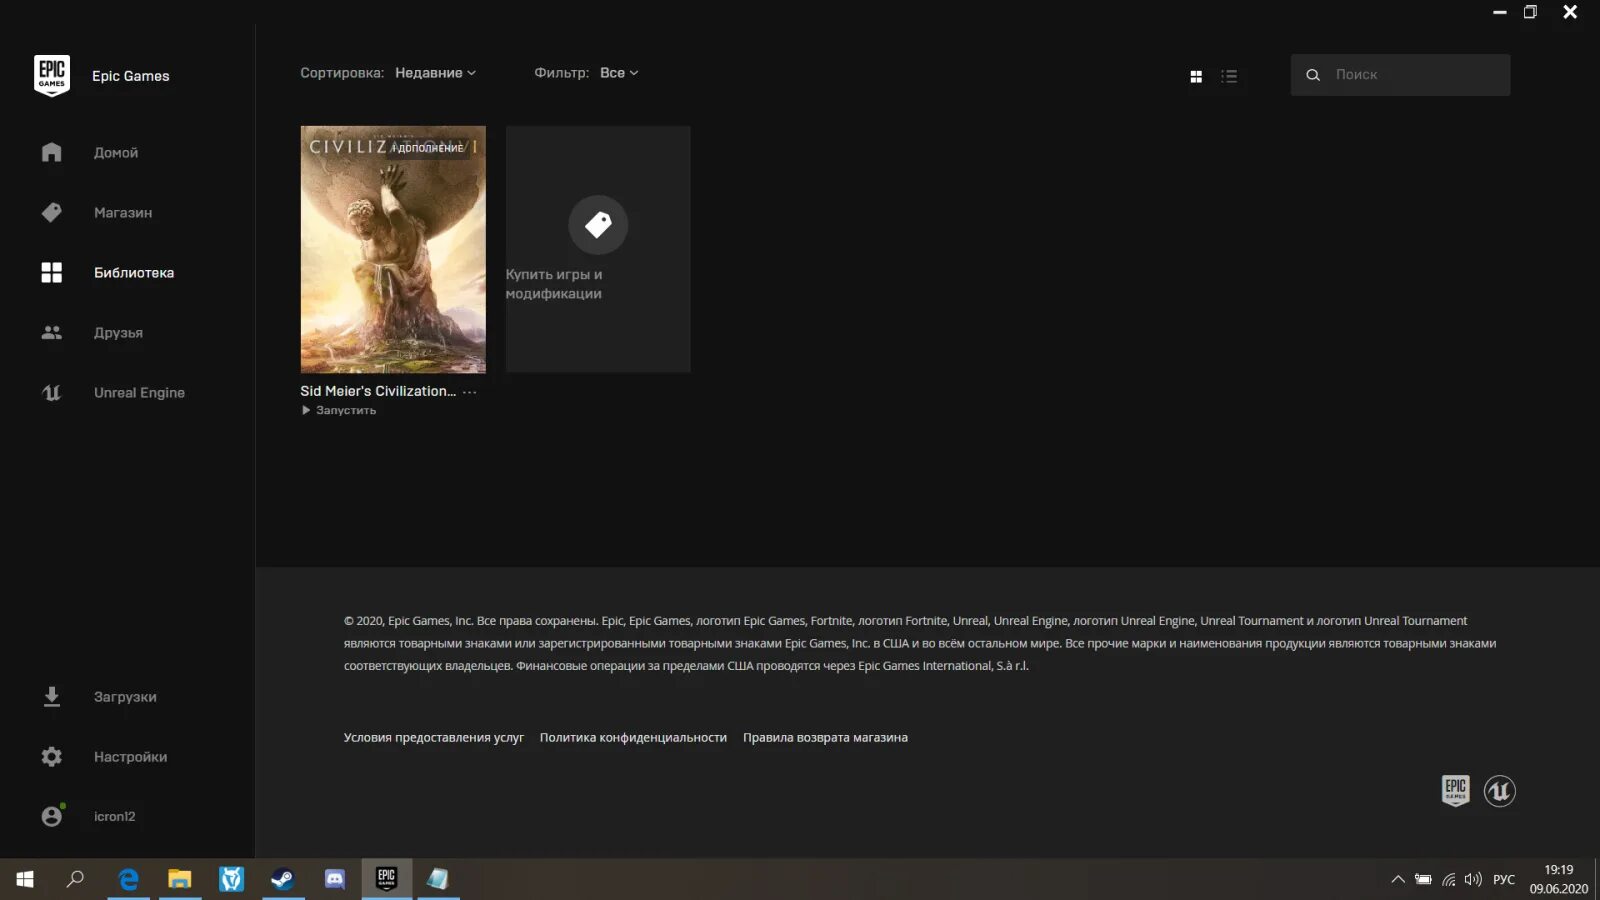1600x900 pixels.
Task: Click the Epic Games footer logo
Action: [1455, 791]
